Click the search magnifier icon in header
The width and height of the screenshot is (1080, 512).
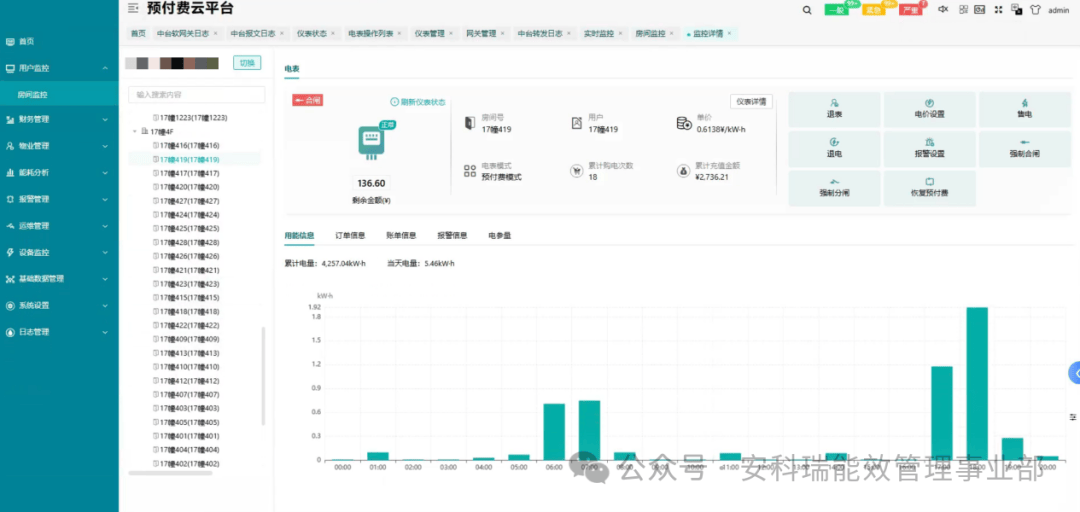(x=808, y=10)
